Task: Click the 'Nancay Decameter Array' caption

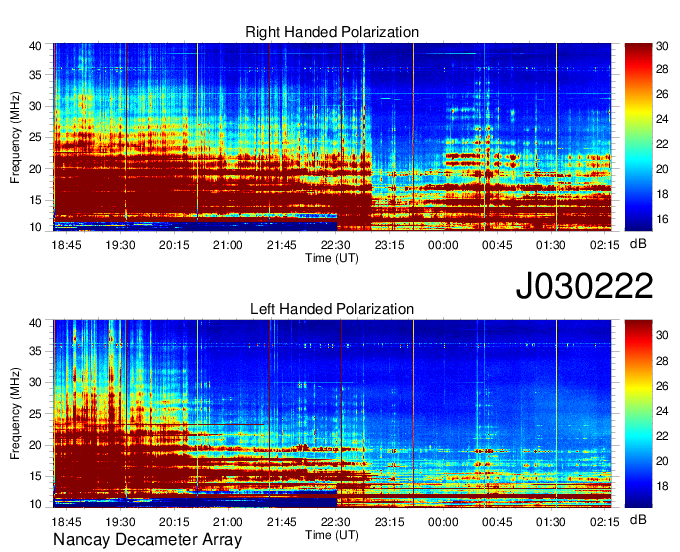Action: pyautogui.click(x=147, y=540)
